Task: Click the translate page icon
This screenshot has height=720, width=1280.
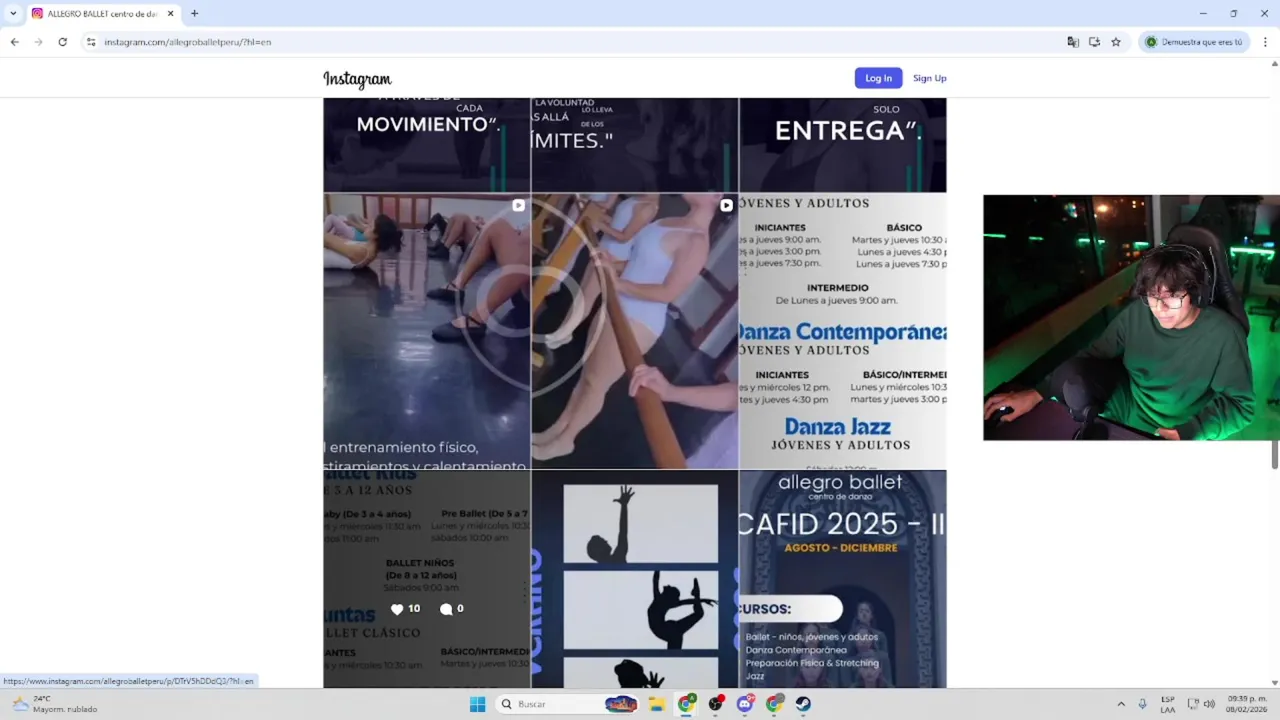Action: 1073,42
